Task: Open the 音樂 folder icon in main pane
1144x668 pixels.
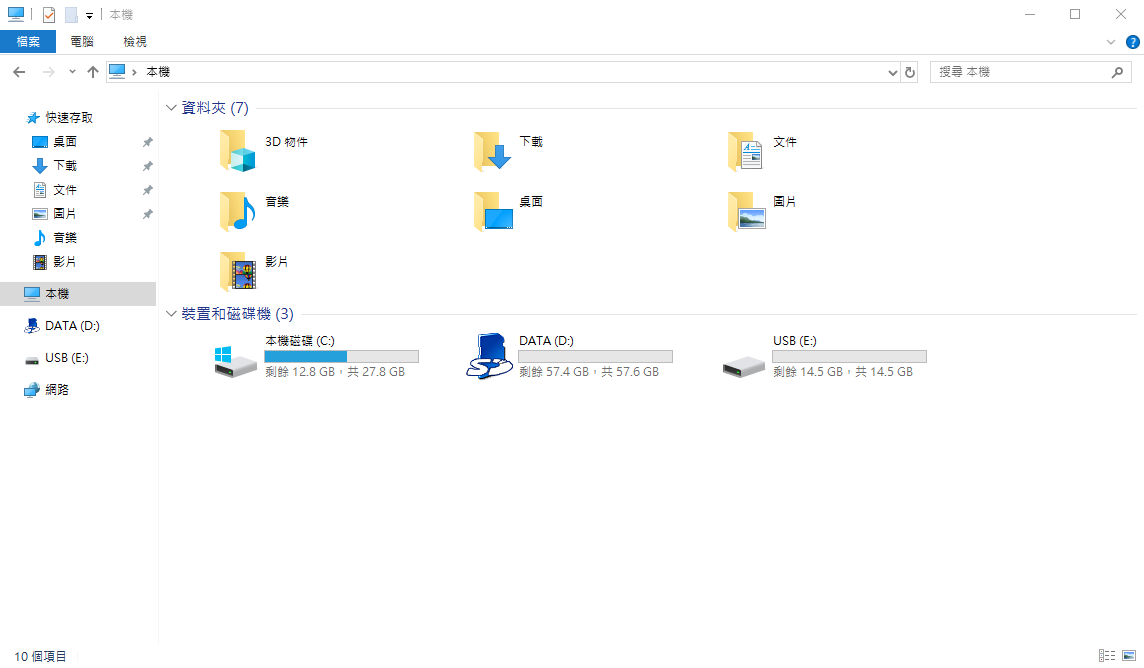Action: click(238, 211)
